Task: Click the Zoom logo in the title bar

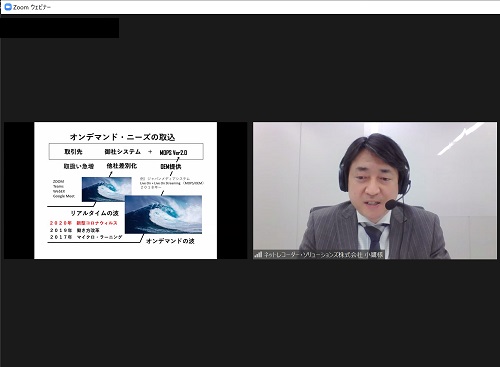Action: tap(8, 7)
